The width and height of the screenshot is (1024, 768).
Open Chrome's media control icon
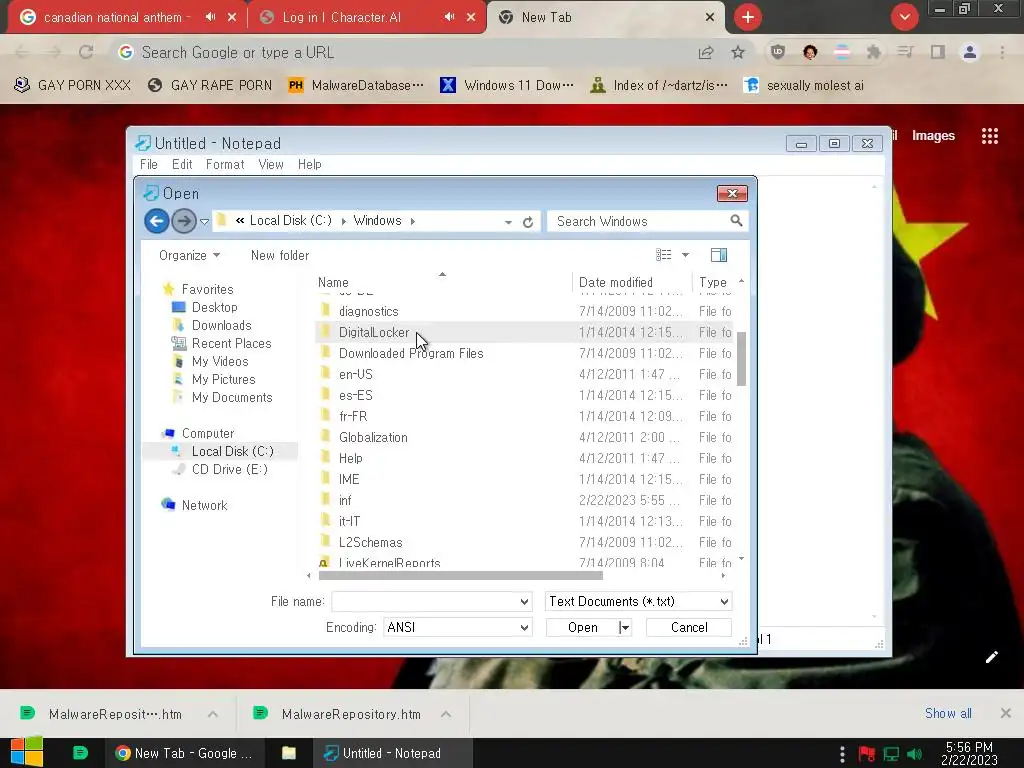(x=905, y=52)
